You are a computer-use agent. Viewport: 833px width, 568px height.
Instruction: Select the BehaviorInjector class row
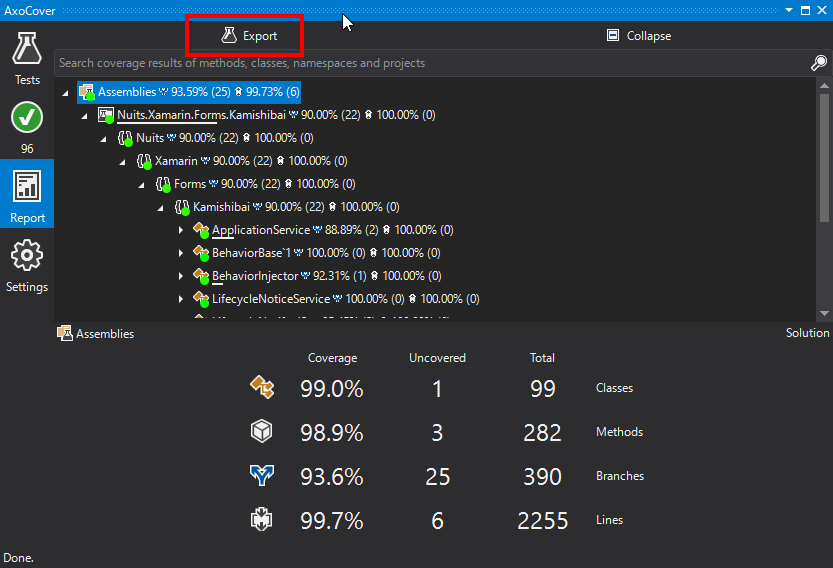coord(317,275)
